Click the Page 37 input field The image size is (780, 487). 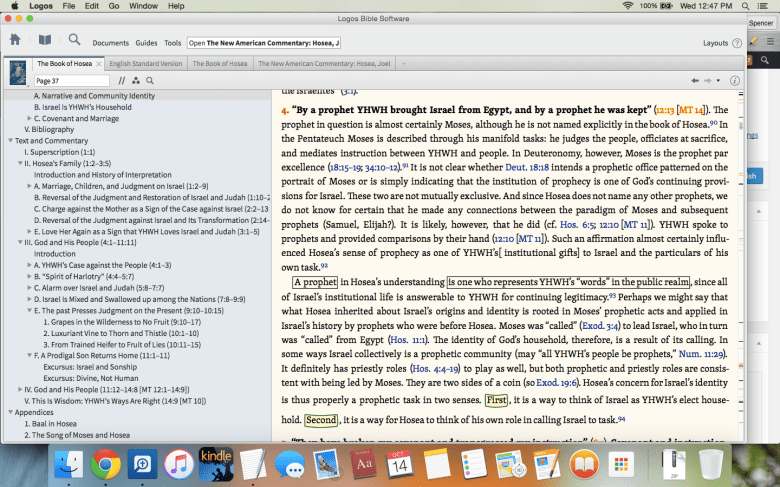[72, 80]
